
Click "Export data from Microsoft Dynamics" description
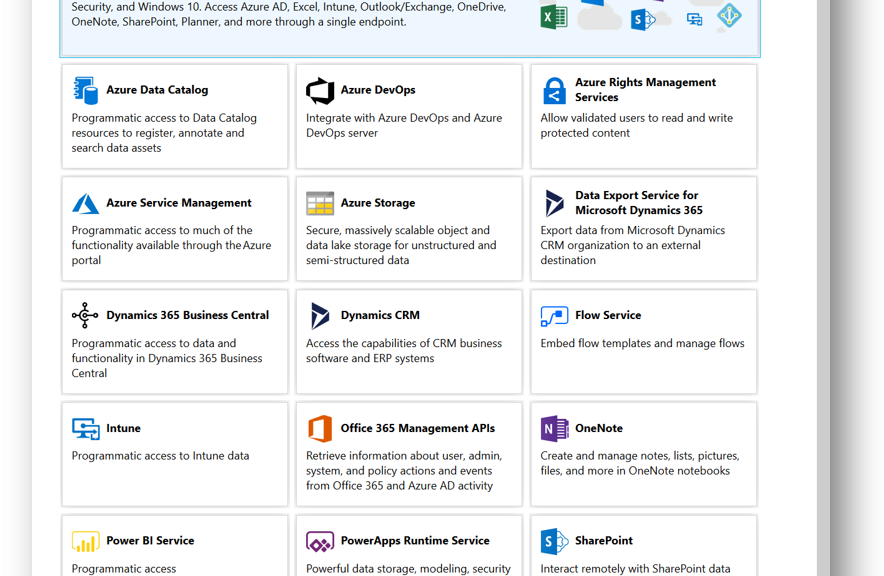pyautogui.click(x=633, y=246)
